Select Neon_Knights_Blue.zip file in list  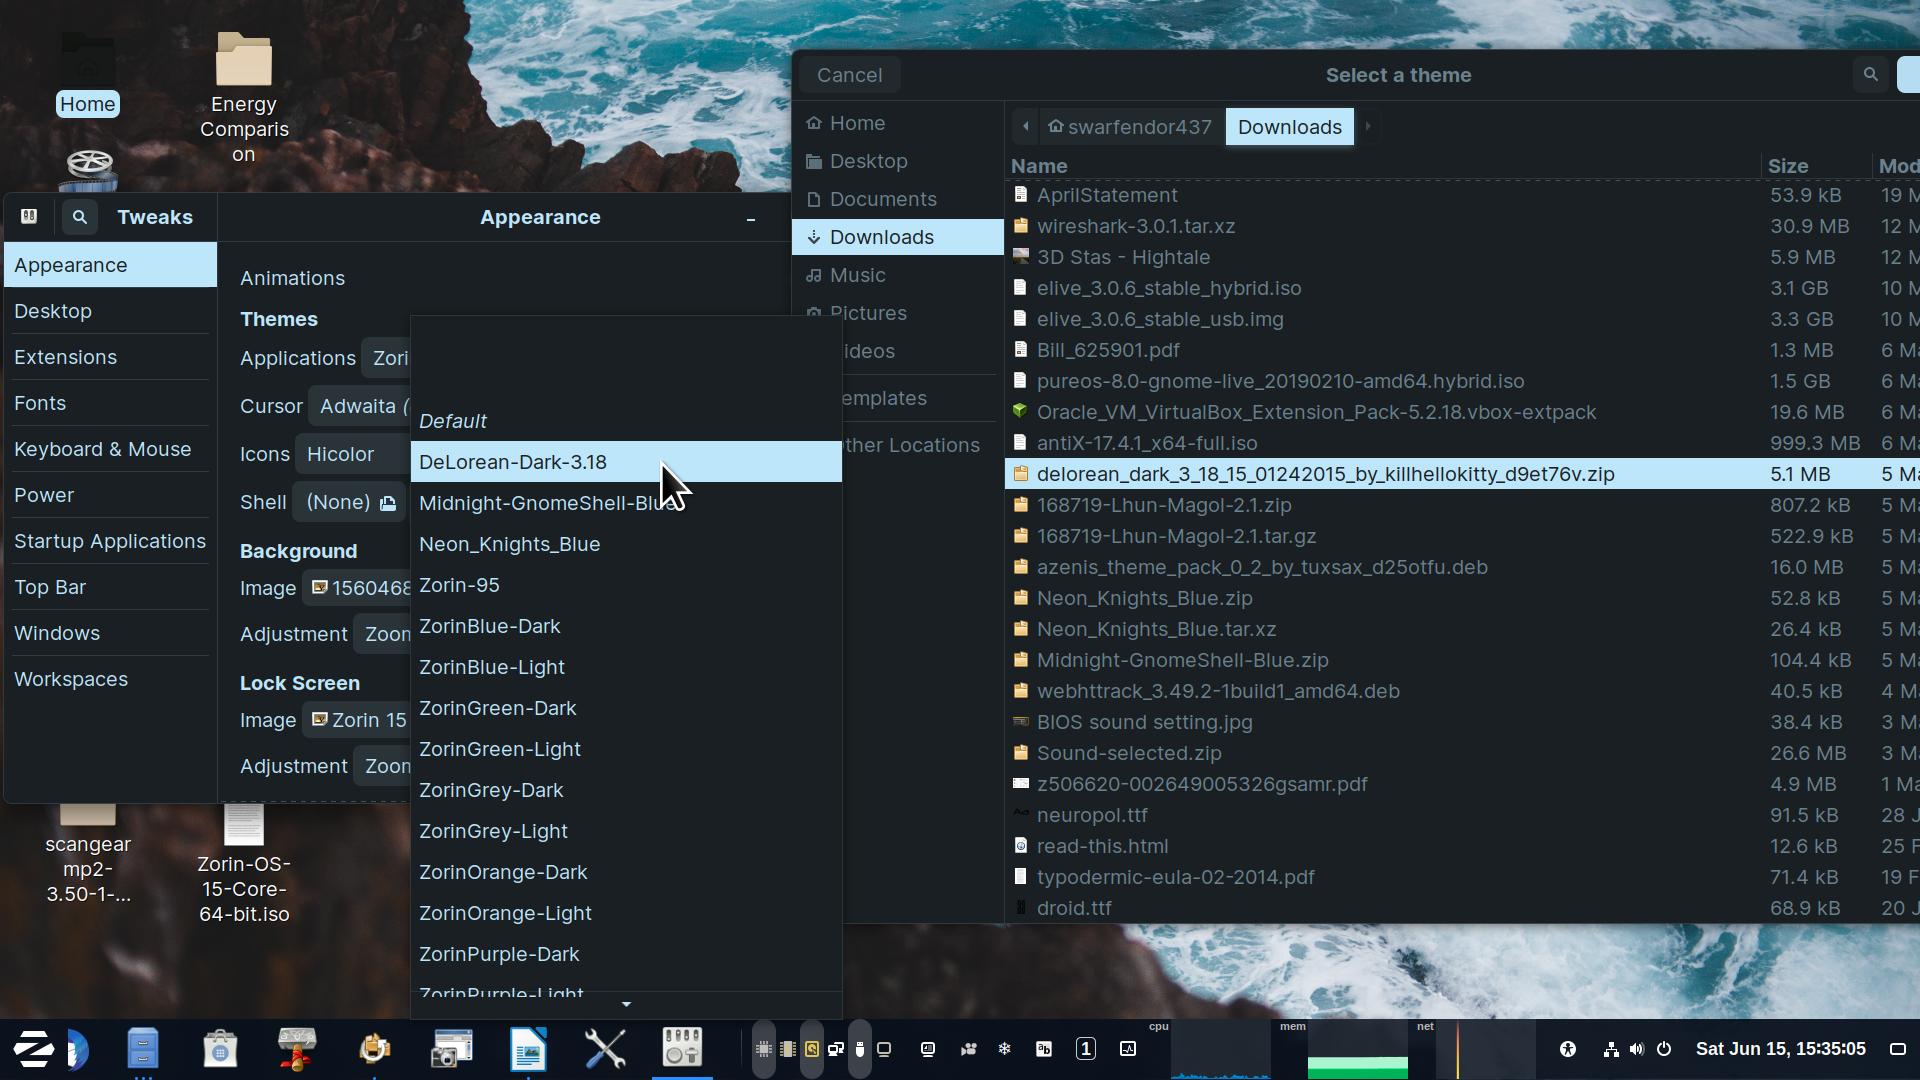[x=1144, y=598]
